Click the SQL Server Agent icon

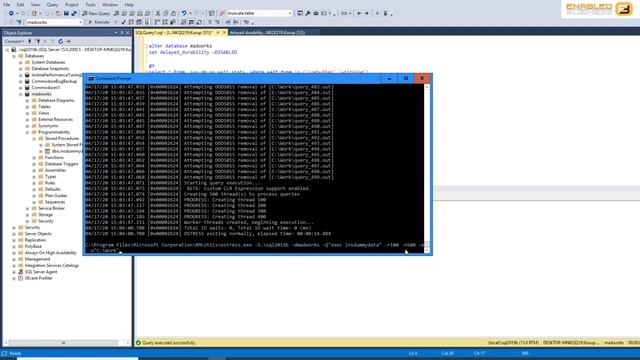coord(21,272)
